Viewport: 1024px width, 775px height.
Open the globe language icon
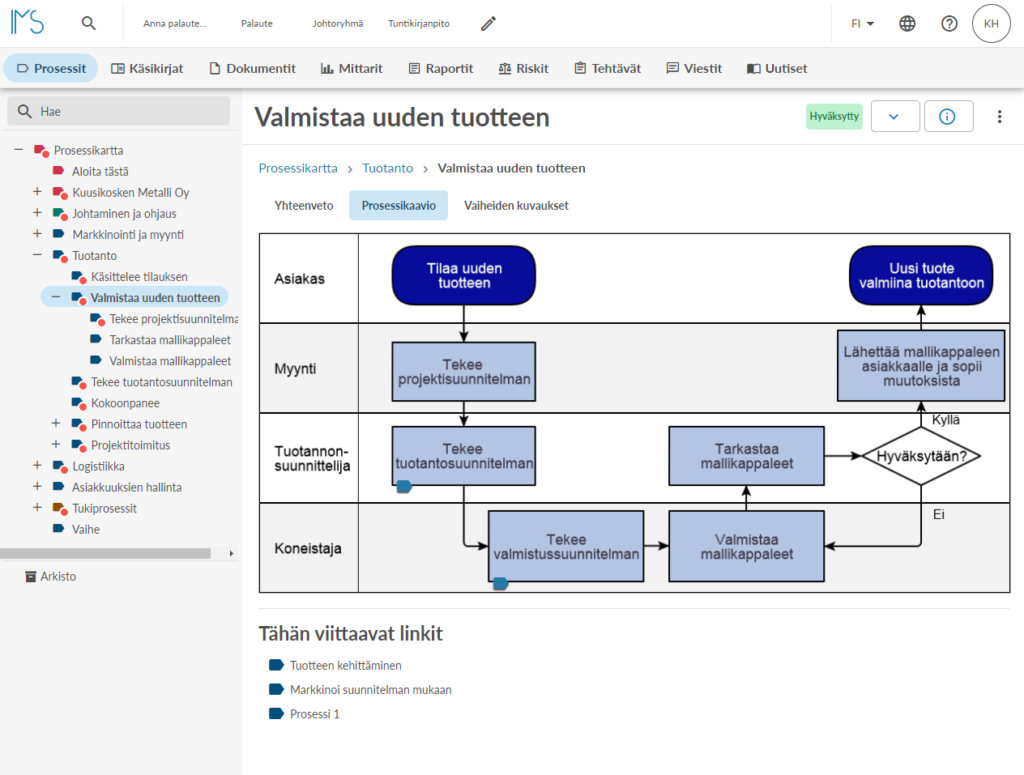(907, 24)
